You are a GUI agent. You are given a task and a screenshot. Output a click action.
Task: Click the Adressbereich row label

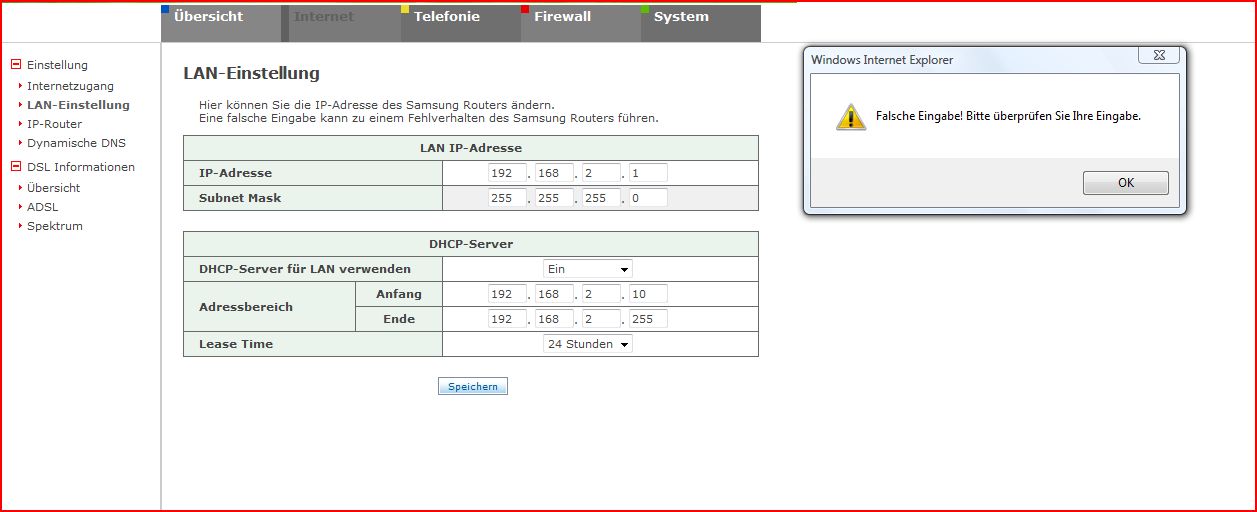click(x=246, y=307)
